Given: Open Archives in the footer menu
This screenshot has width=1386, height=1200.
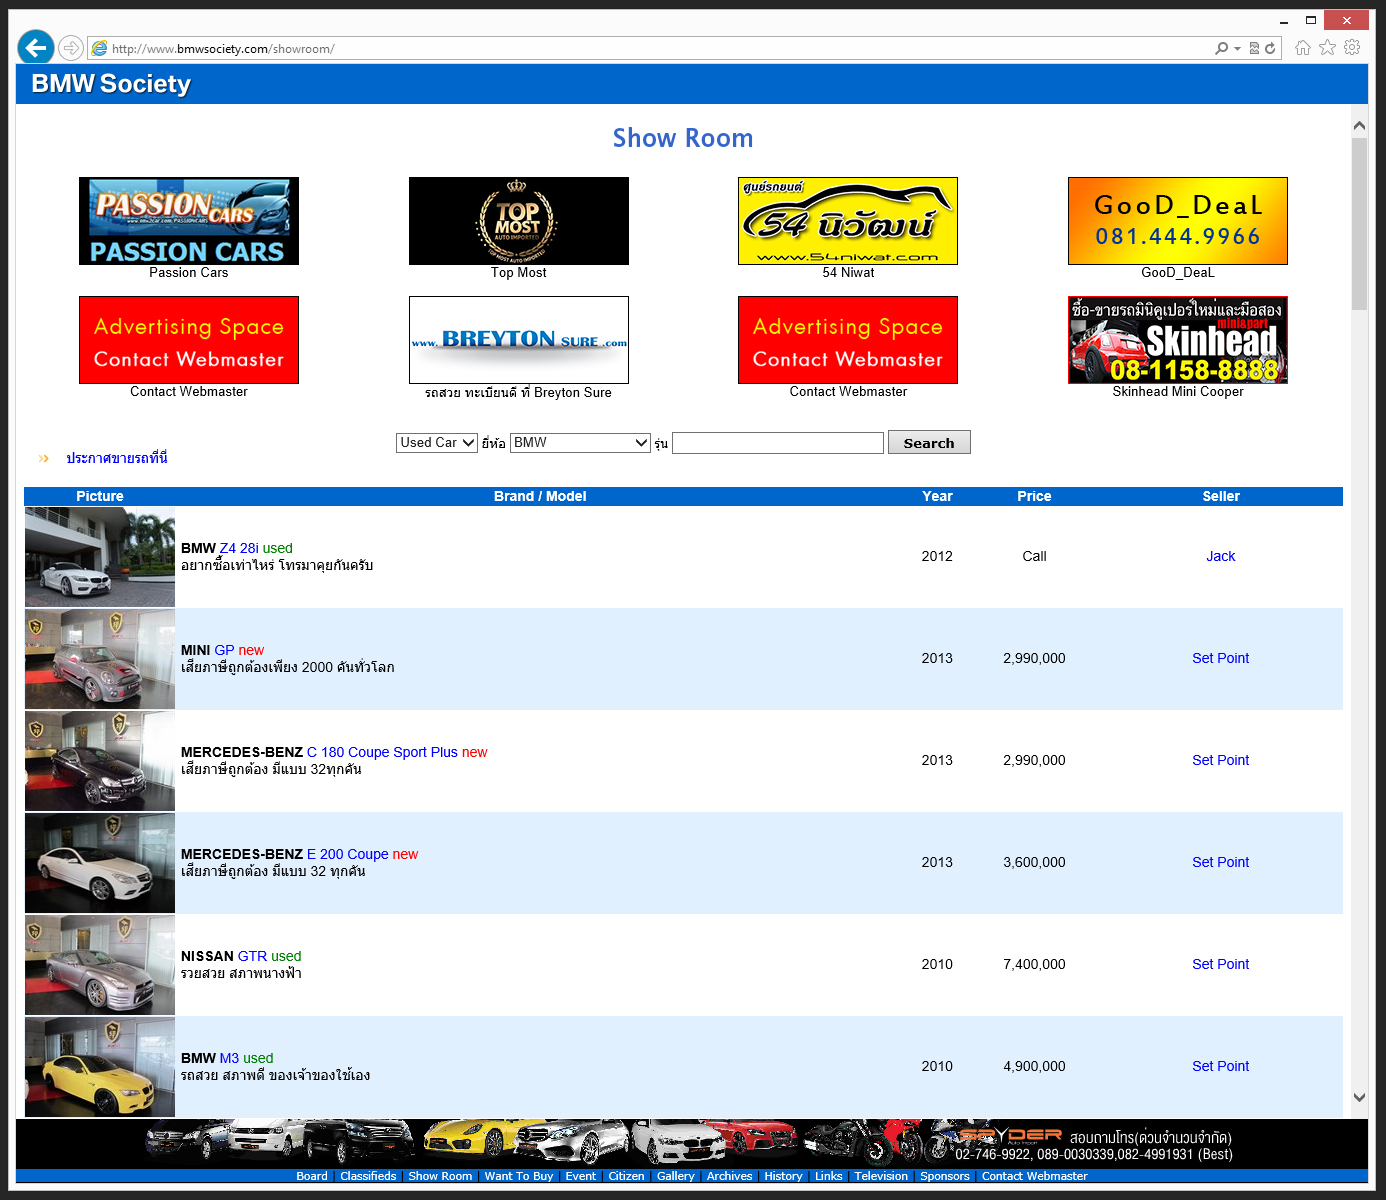Looking at the screenshot, I should [x=730, y=1176].
